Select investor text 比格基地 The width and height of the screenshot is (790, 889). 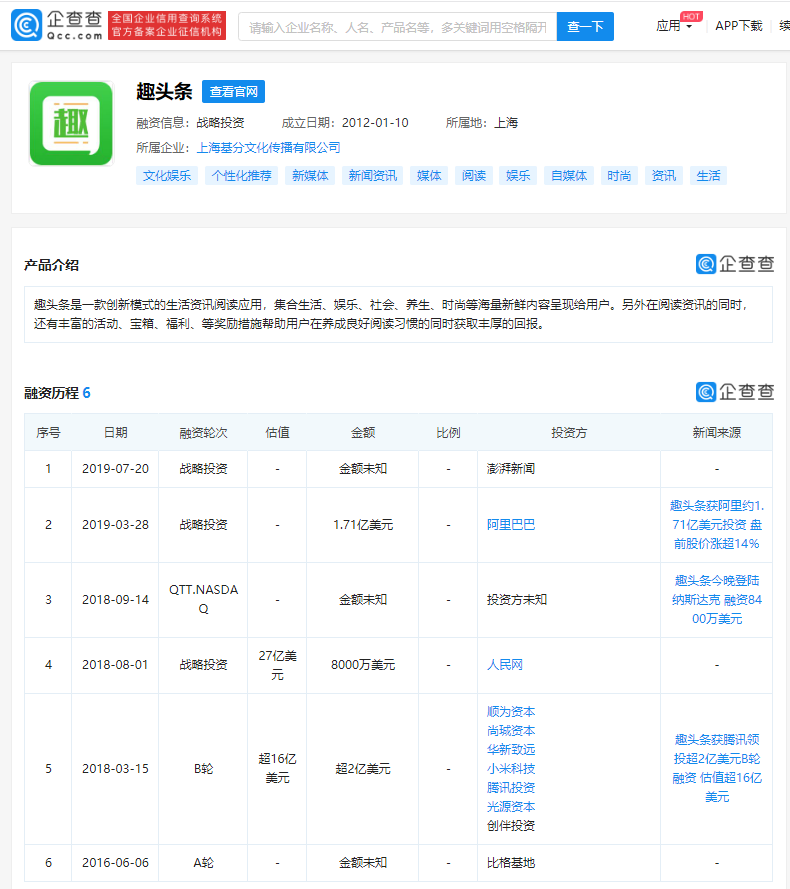[x=510, y=863]
